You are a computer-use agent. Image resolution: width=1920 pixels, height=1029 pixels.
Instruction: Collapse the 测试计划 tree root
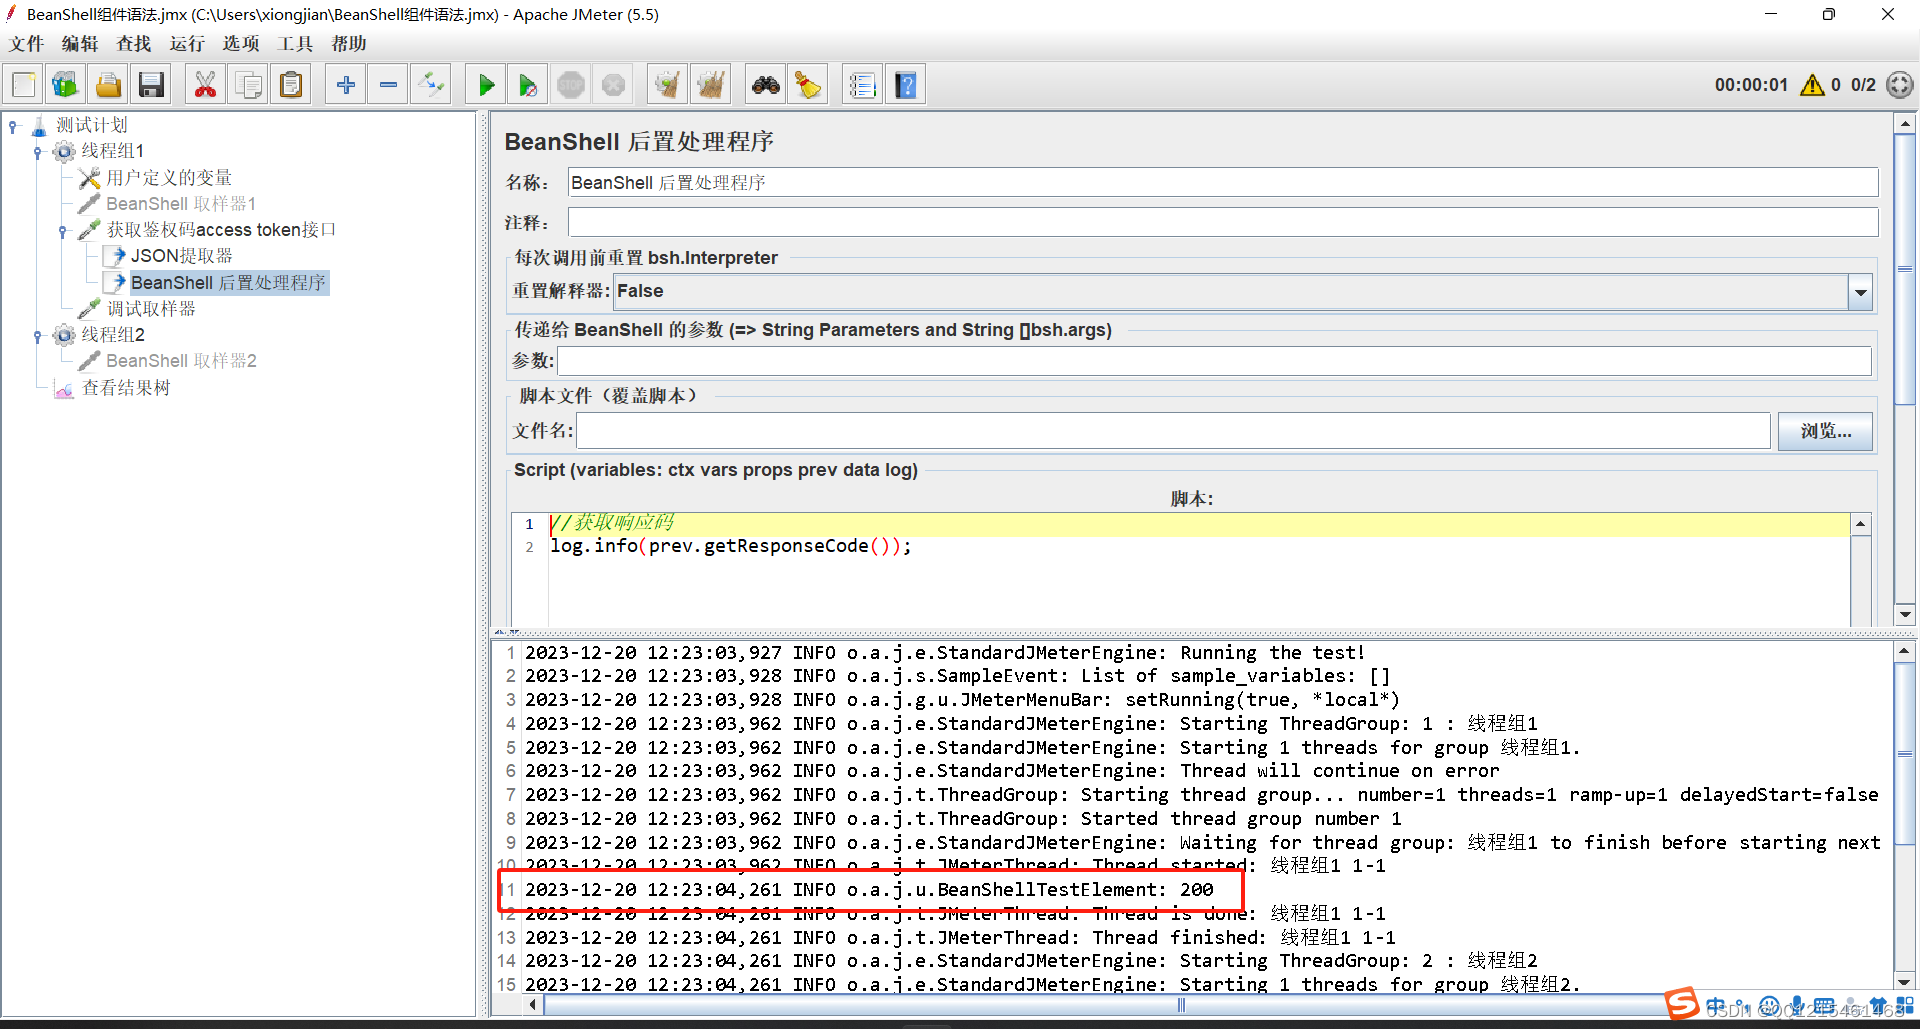13,126
